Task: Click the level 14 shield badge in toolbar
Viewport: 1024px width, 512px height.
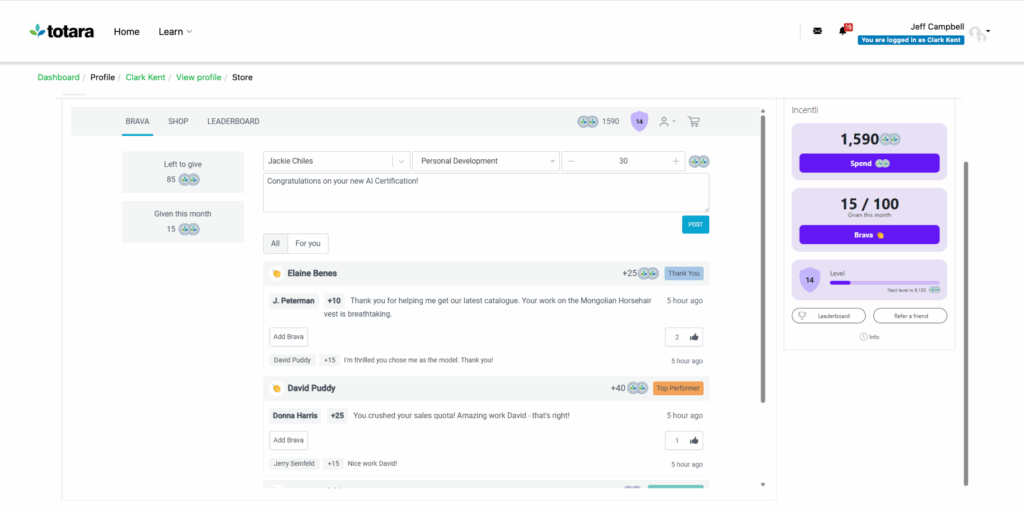Action: [x=639, y=121]
